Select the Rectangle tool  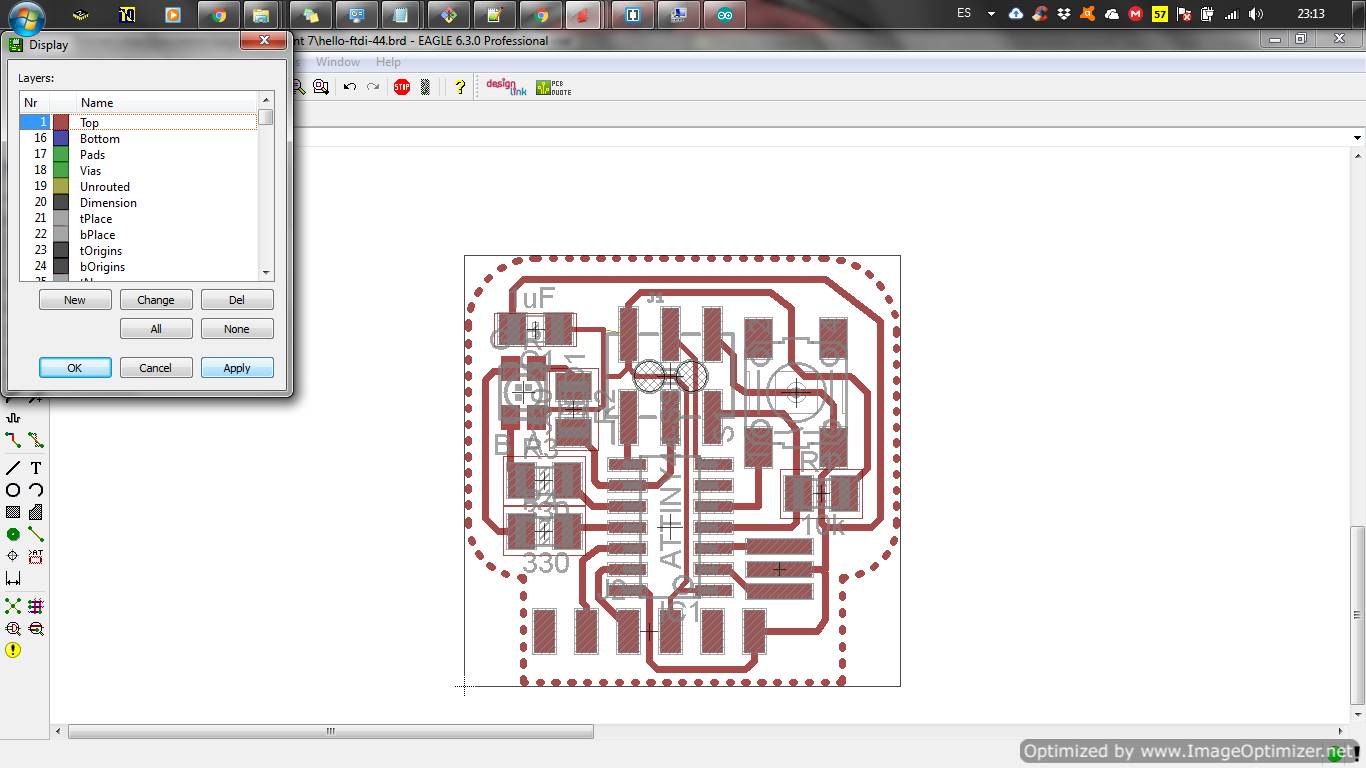click(13, 512)
